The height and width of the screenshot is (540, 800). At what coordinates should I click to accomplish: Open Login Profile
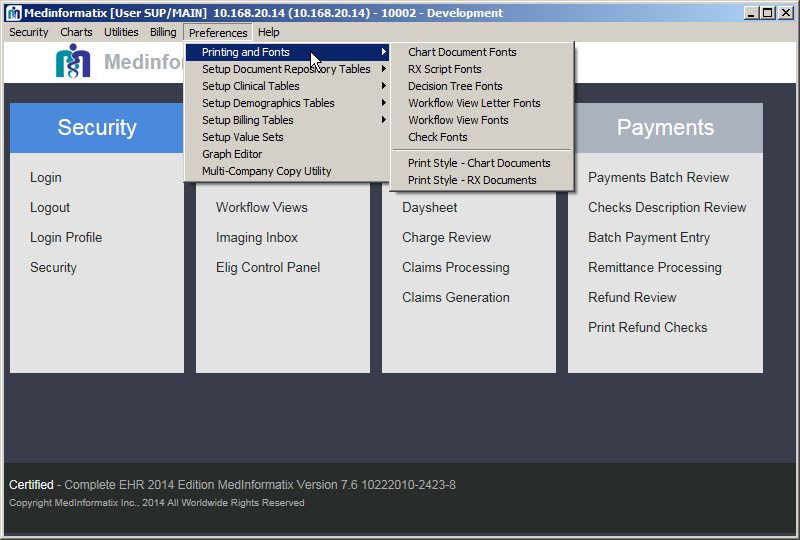click(x=66, y=238)
